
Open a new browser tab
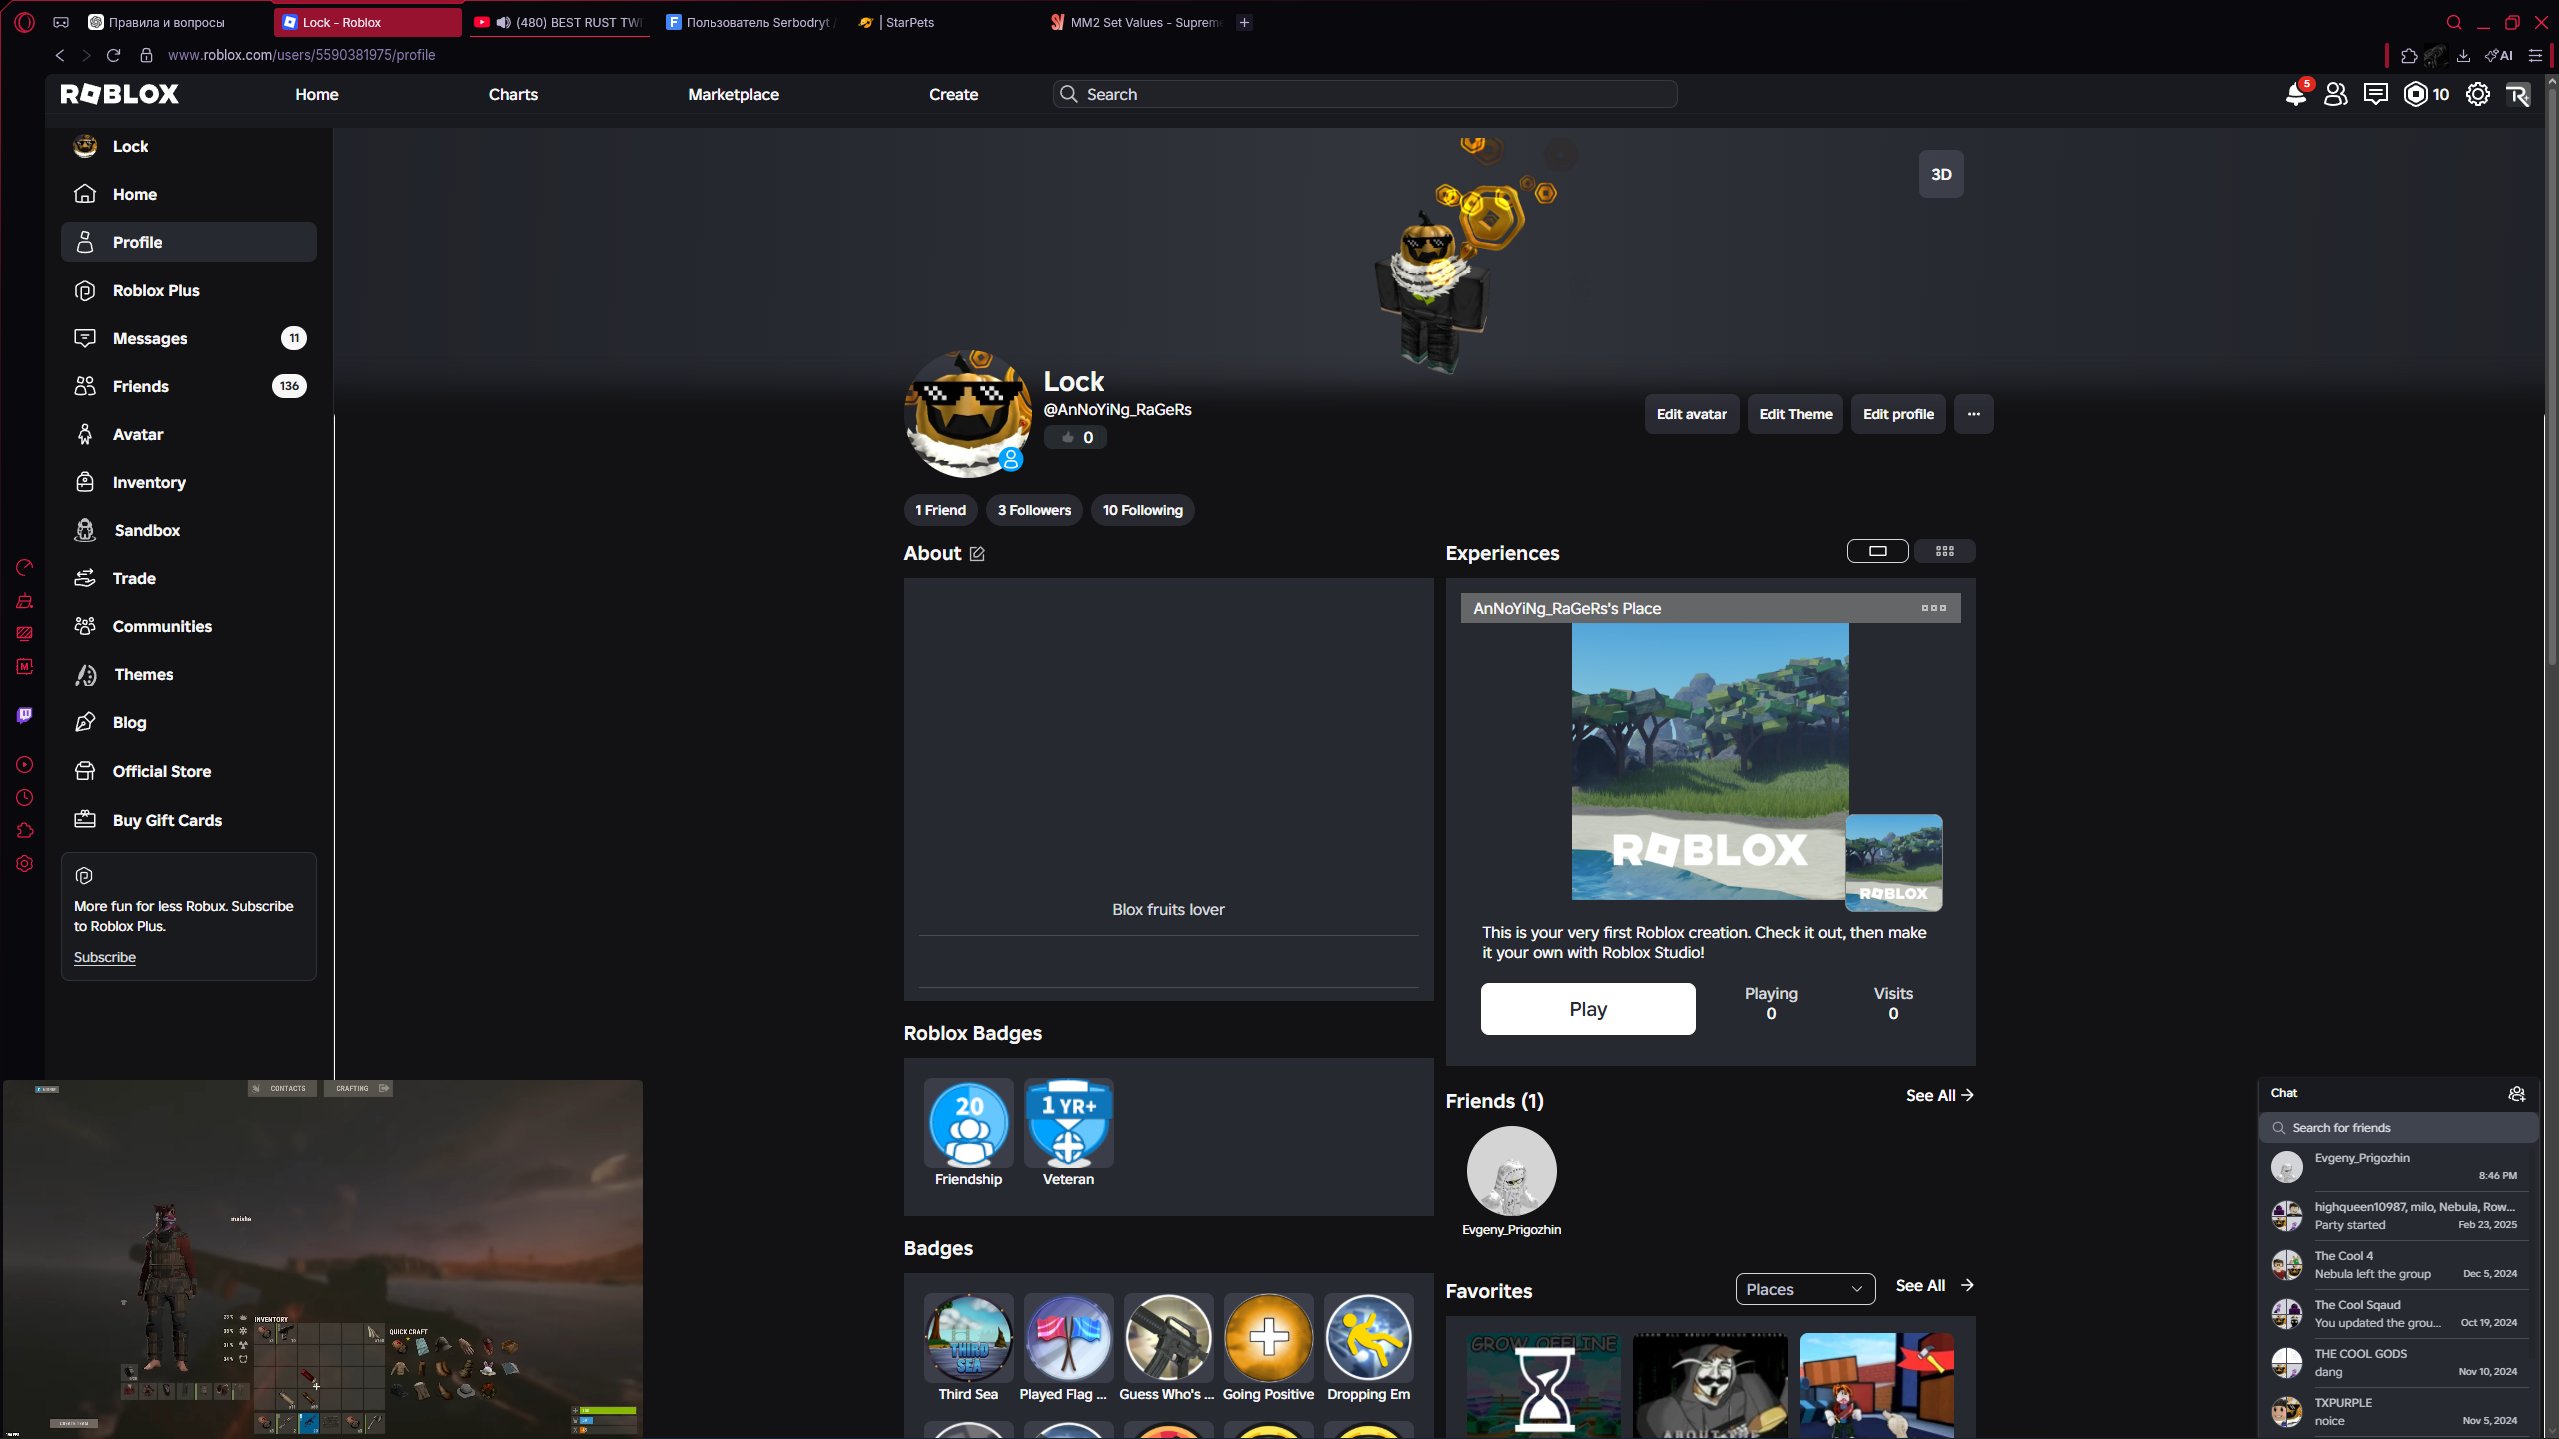[x=1244, y=22]
